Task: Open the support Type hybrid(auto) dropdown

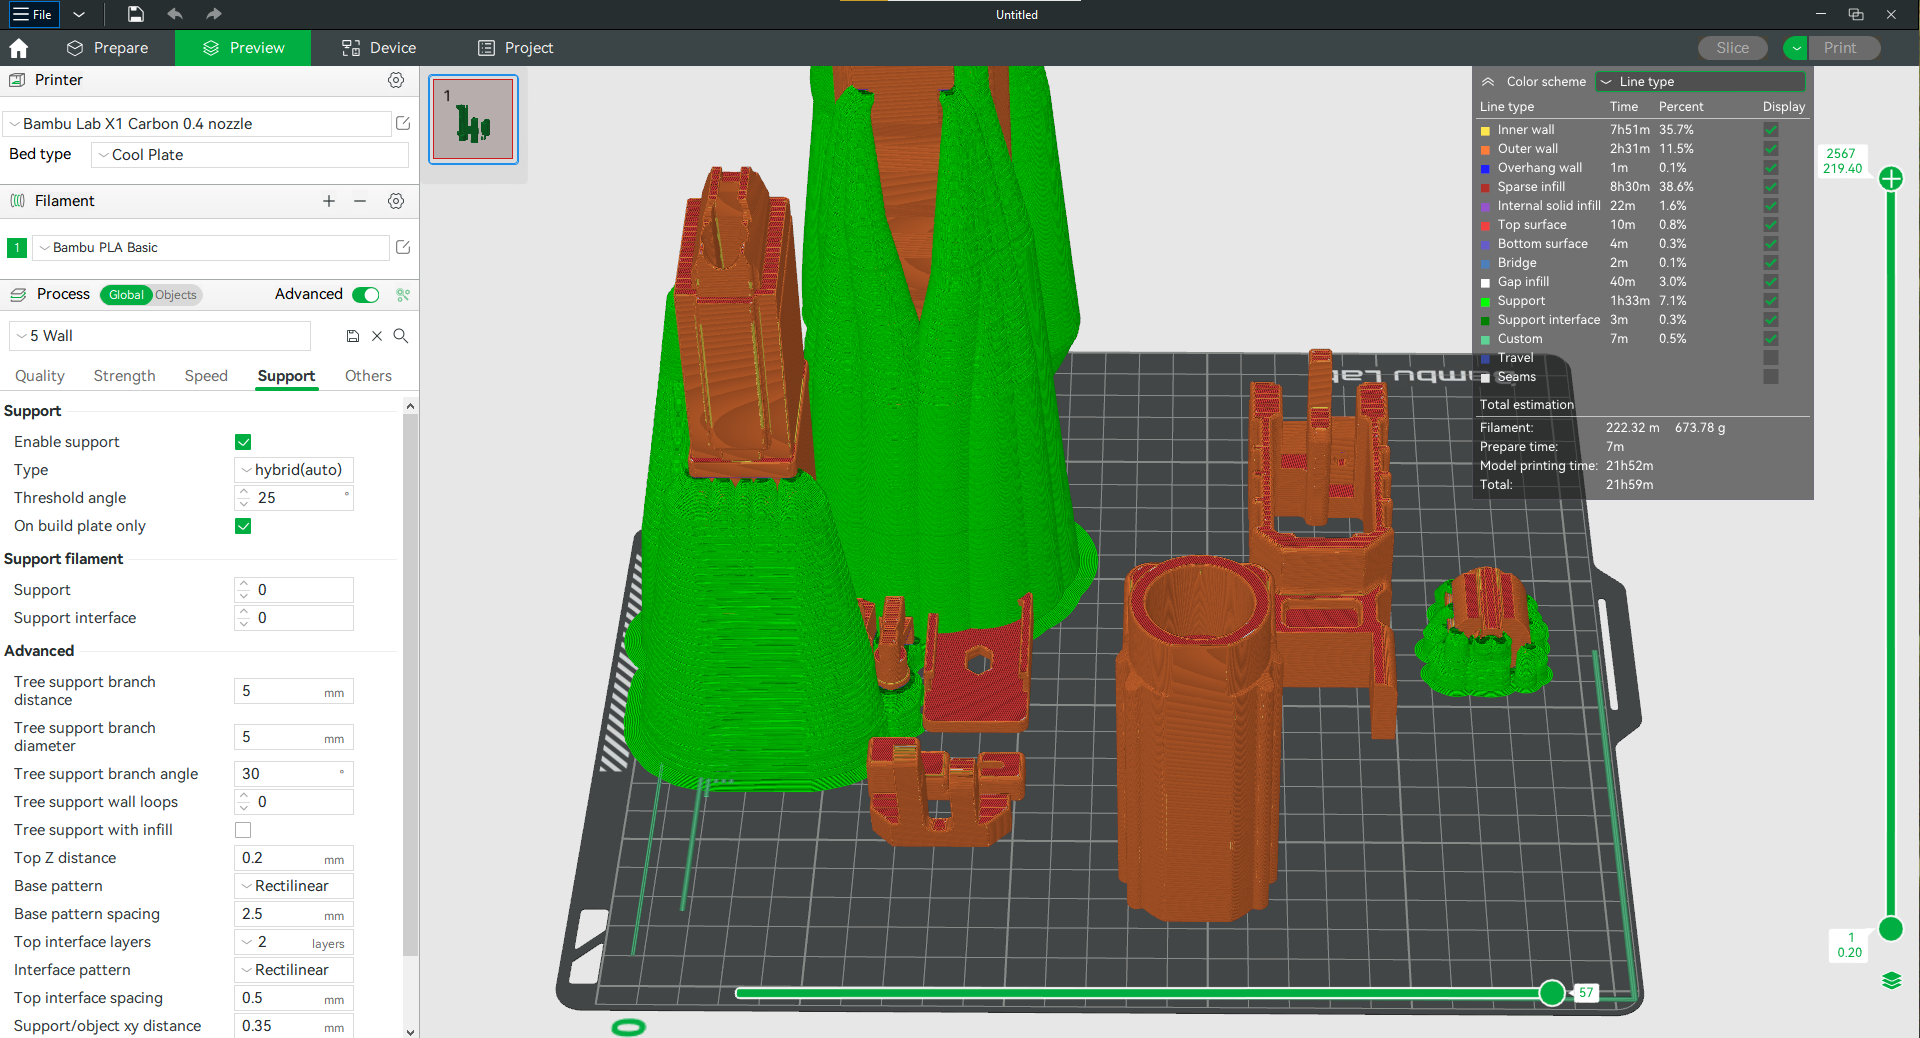Action: click(294, 470)
